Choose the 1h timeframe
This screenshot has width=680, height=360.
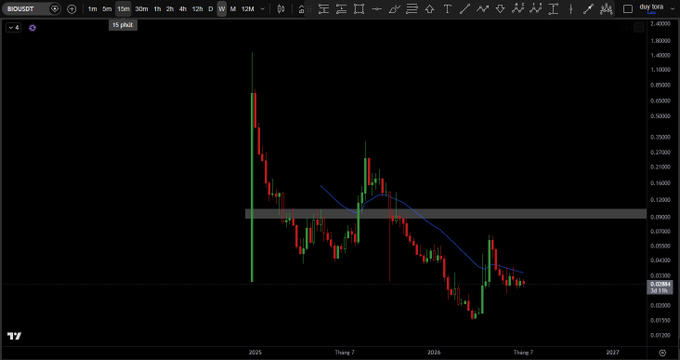(157, 9)
